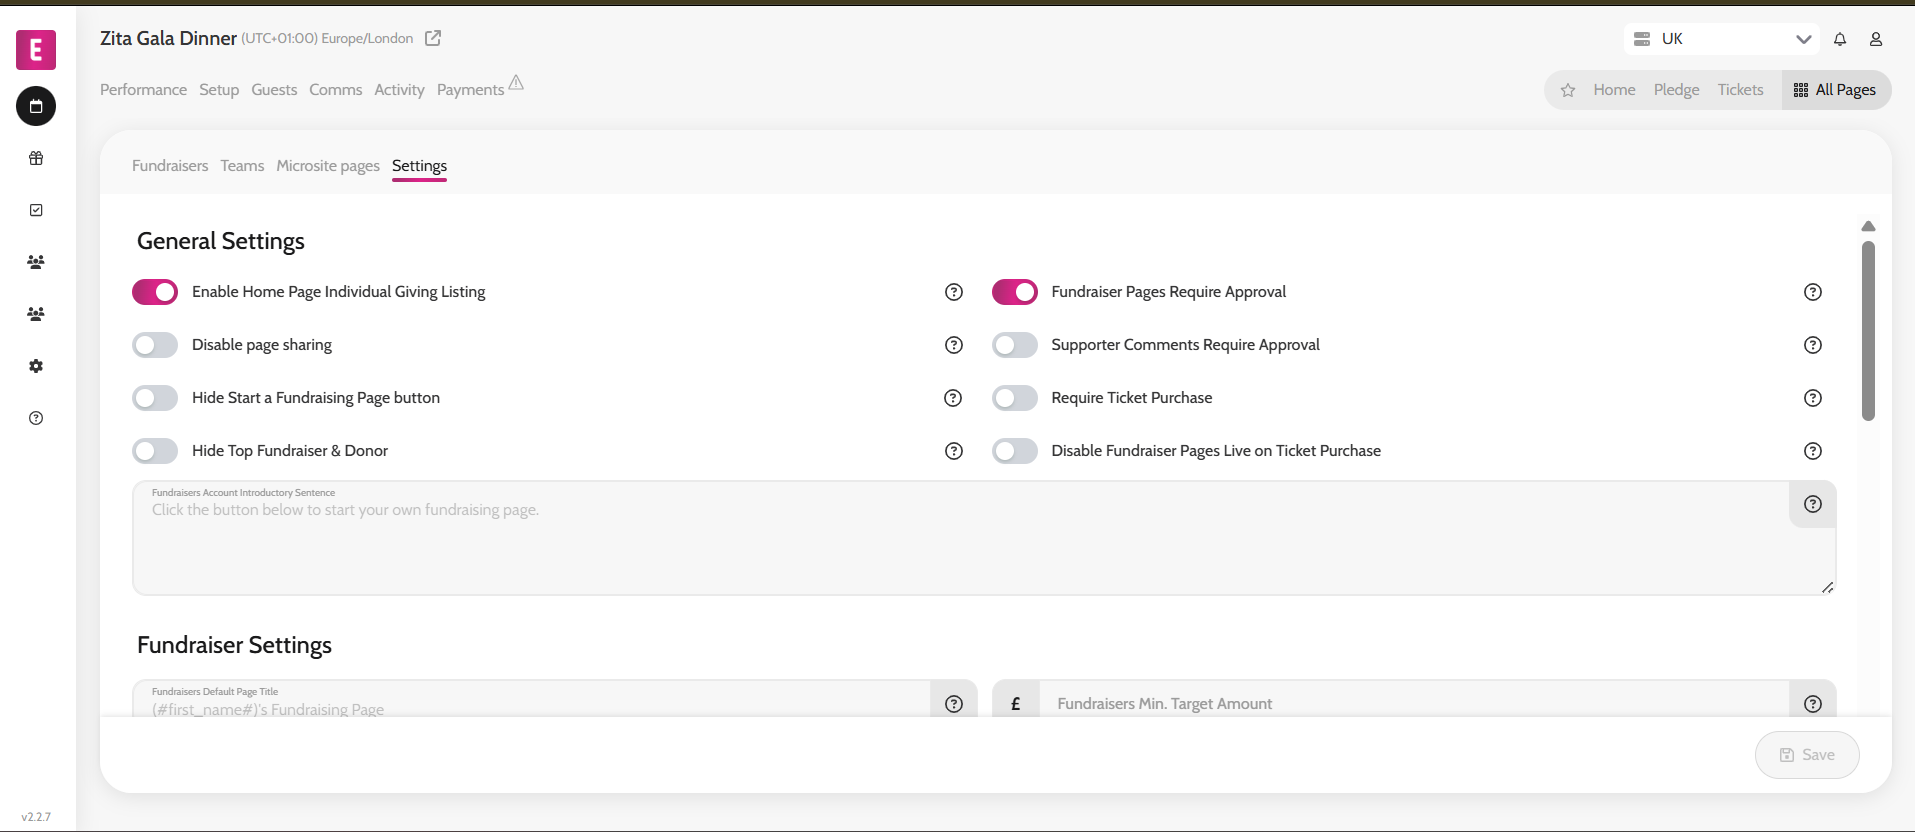Image resolution: width=1915 pixels, height=832 pixels.
Task: Open the checklist tasks sidebar icon
Action: 36,210
